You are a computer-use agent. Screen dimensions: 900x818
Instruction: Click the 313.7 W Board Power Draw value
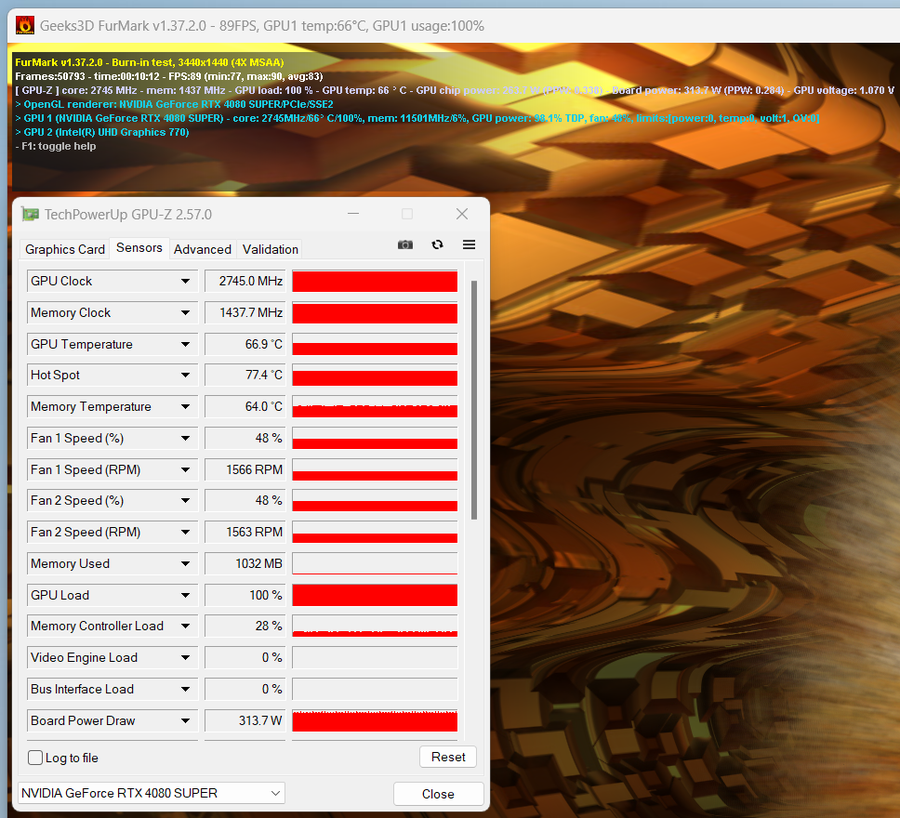pos(245,720)
